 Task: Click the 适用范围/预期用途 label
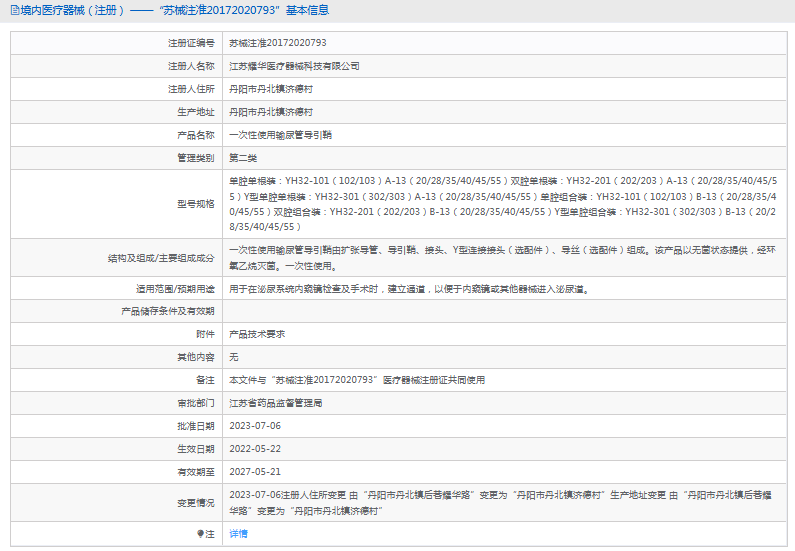175,289
